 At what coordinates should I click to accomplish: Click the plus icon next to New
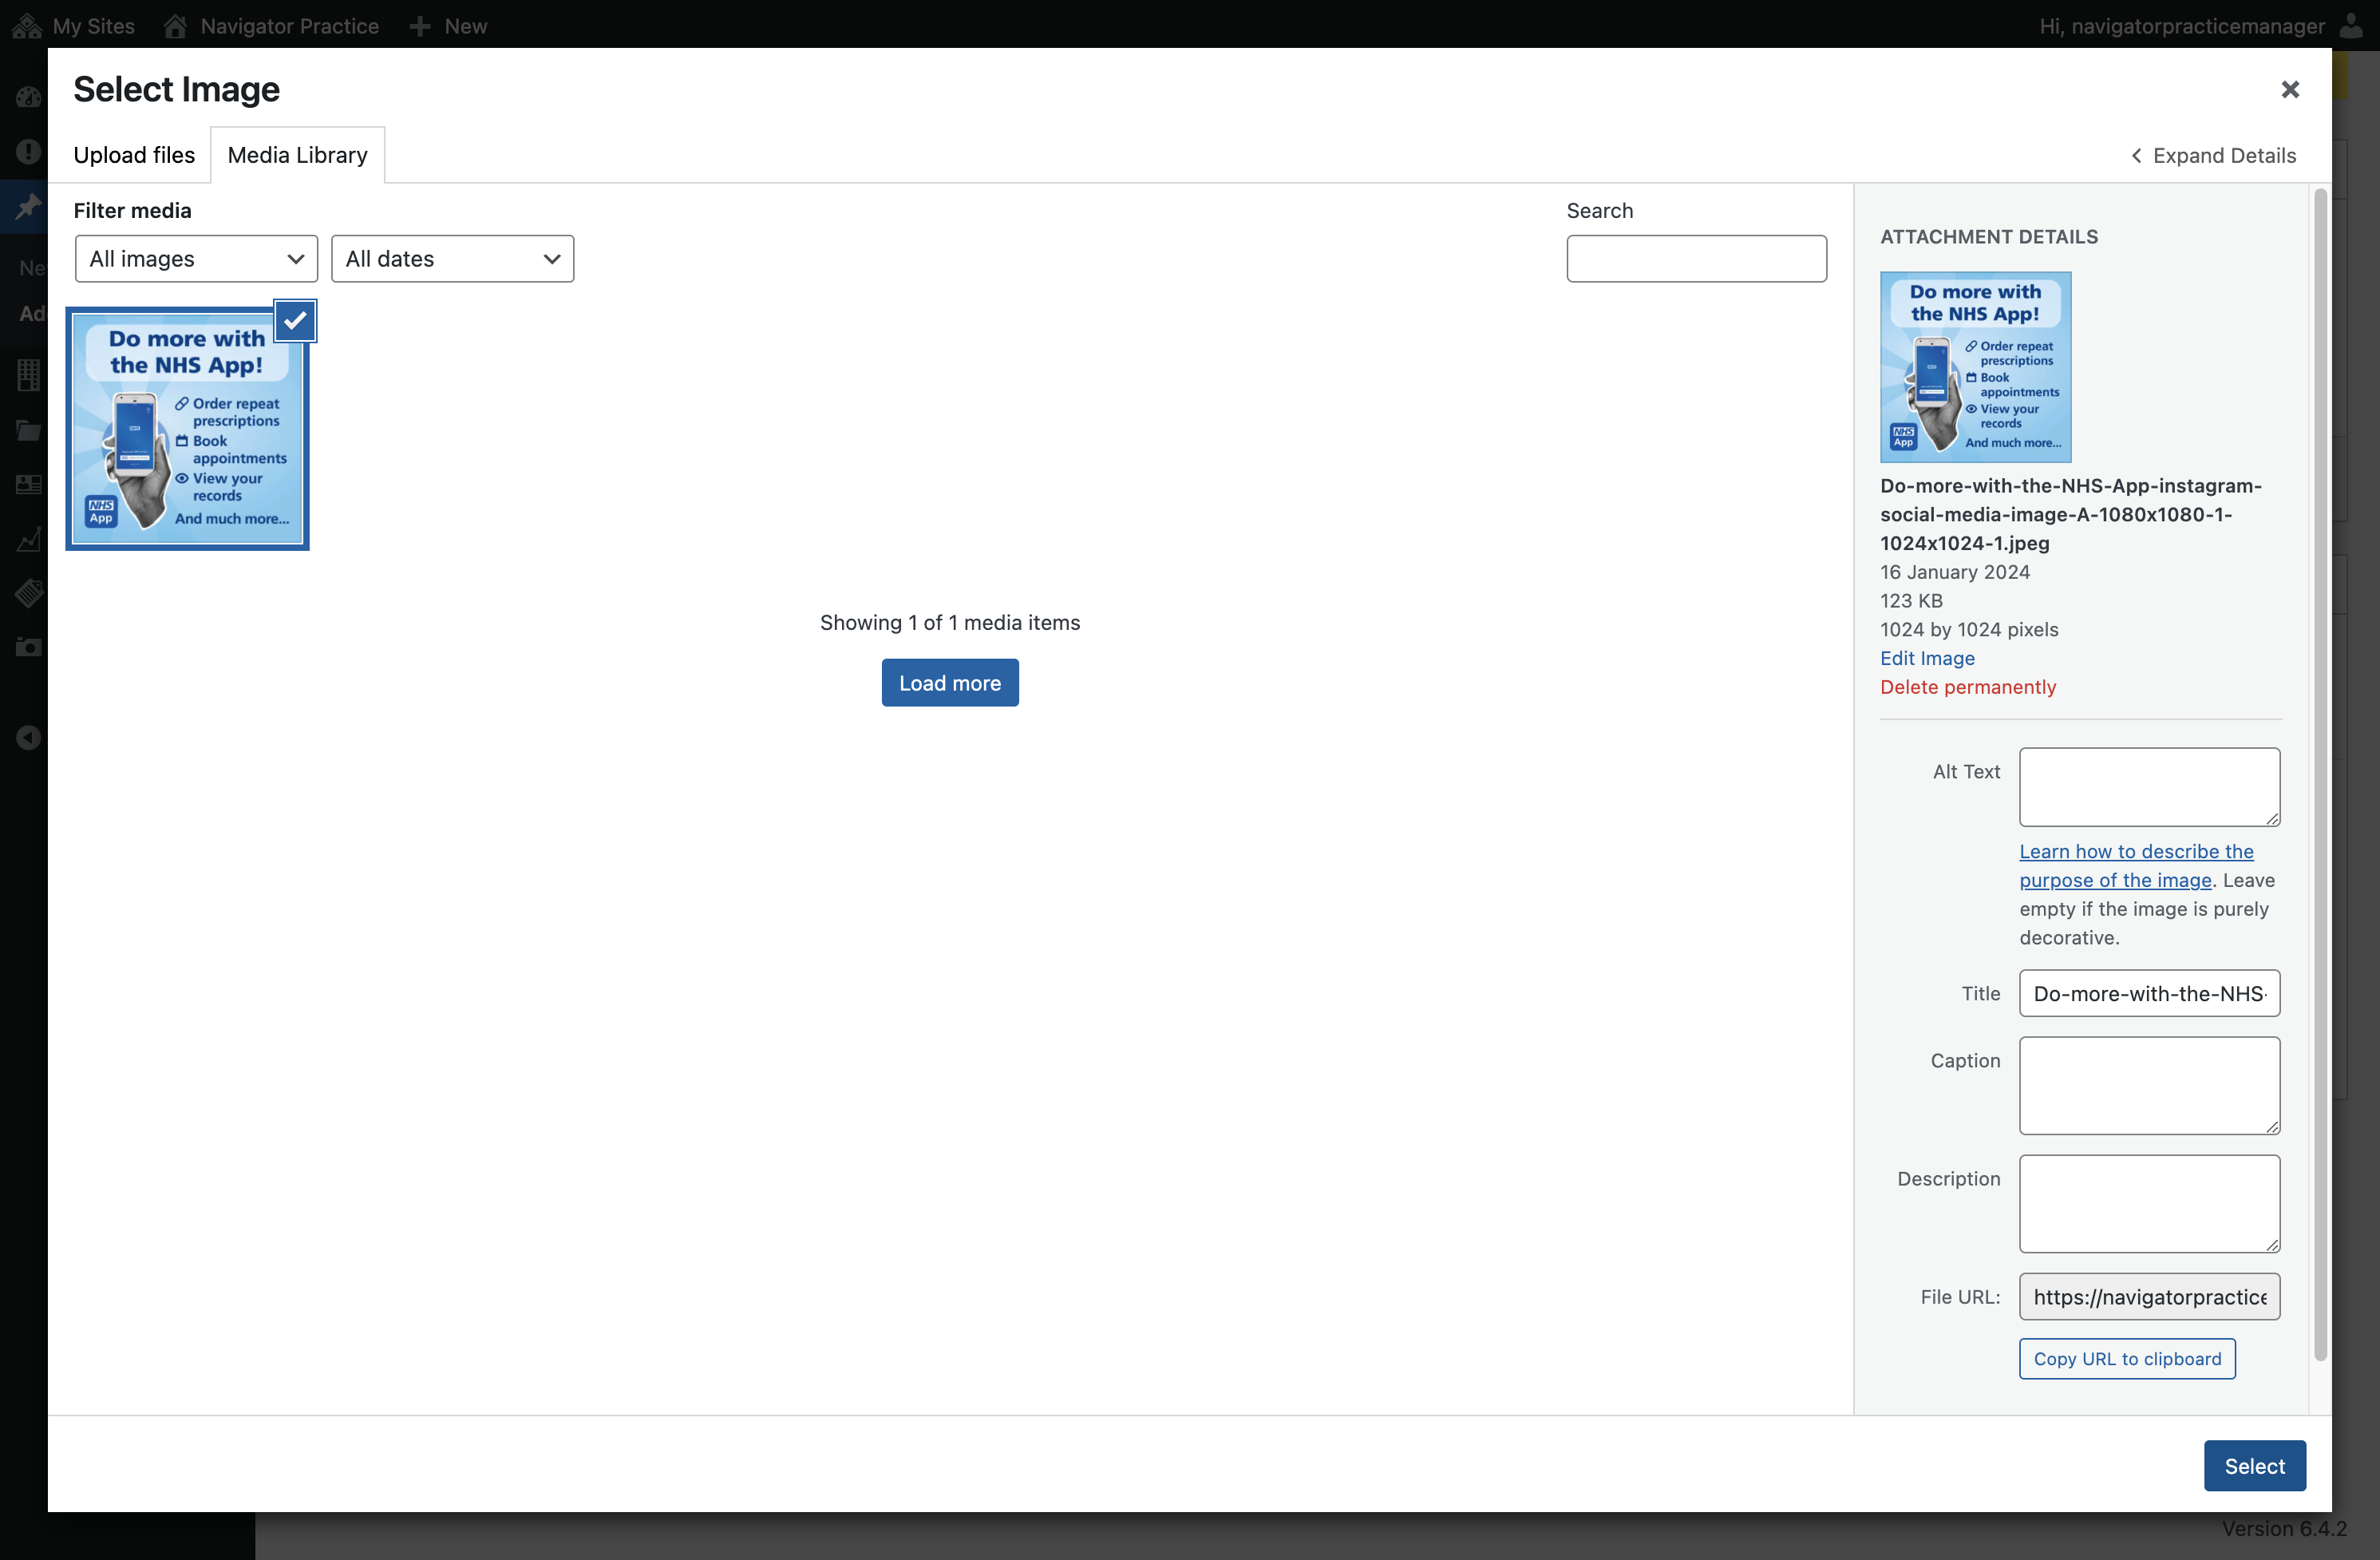[x=420, y=26]
